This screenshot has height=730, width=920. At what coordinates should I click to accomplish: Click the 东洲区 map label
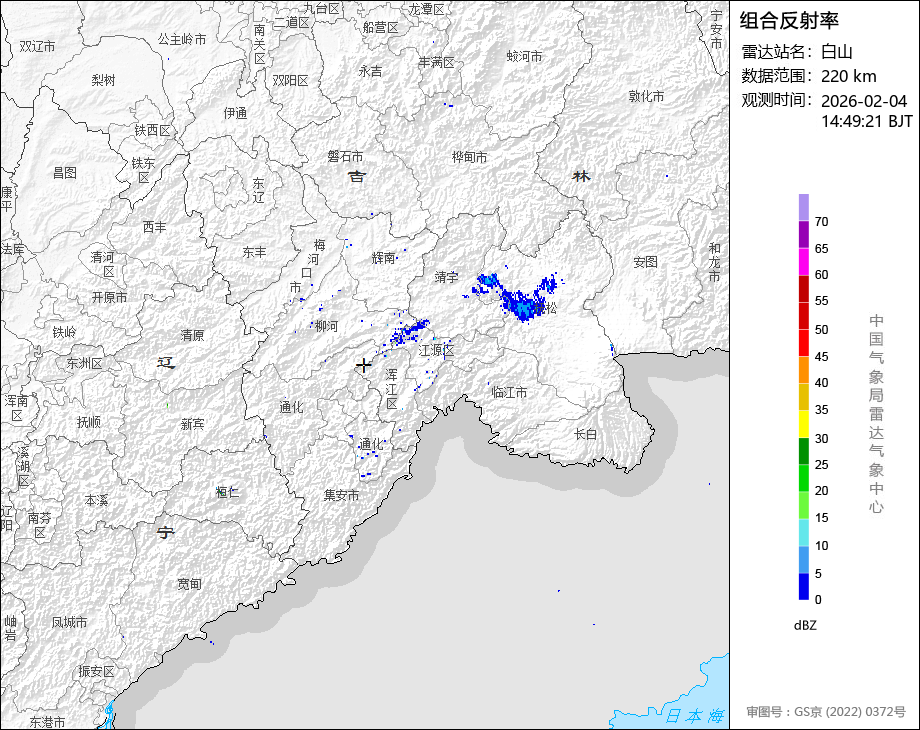[84, 363]
